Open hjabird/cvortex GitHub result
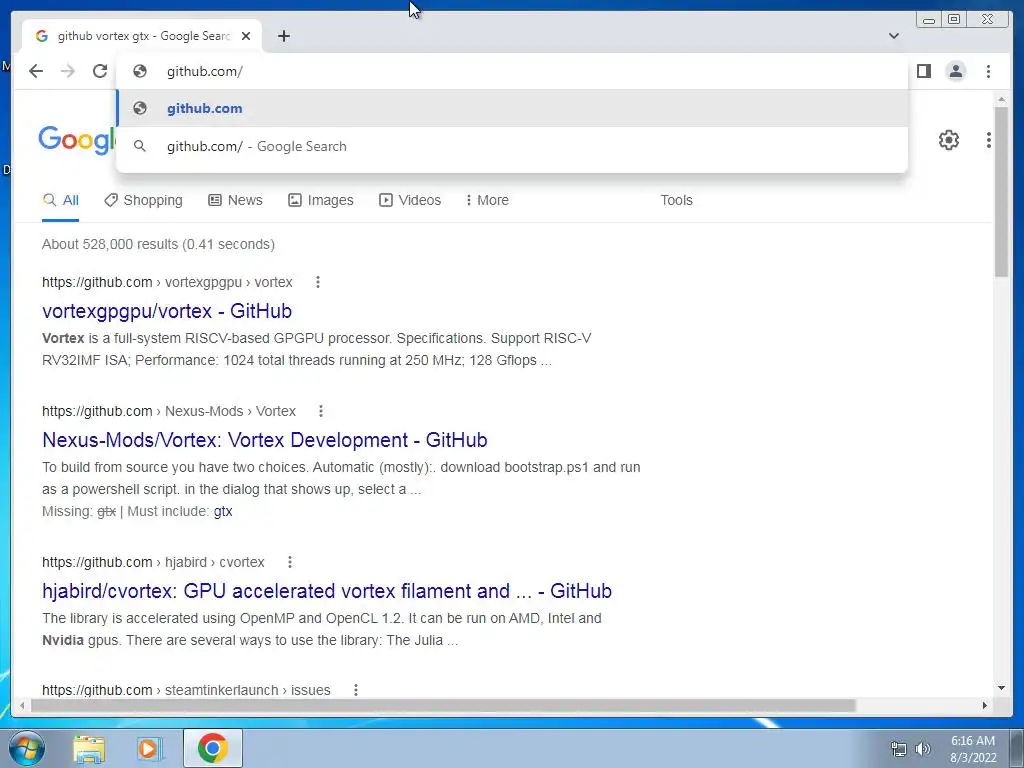 pyautogui.click(x=327, y=591)
